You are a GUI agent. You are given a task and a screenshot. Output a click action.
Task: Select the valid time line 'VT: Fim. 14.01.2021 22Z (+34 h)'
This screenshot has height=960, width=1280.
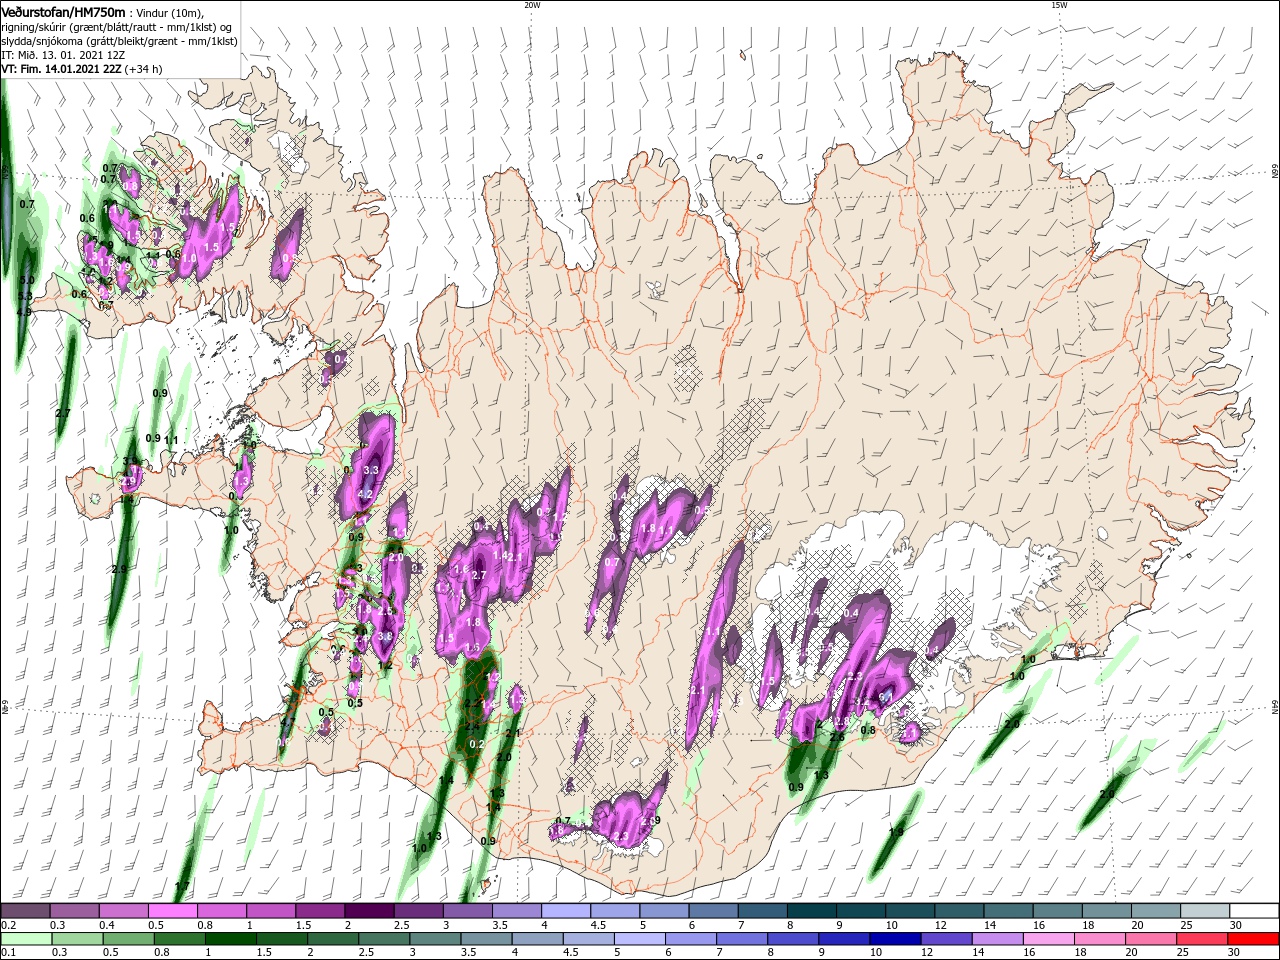pyautogui.click(x=82, y=69)
